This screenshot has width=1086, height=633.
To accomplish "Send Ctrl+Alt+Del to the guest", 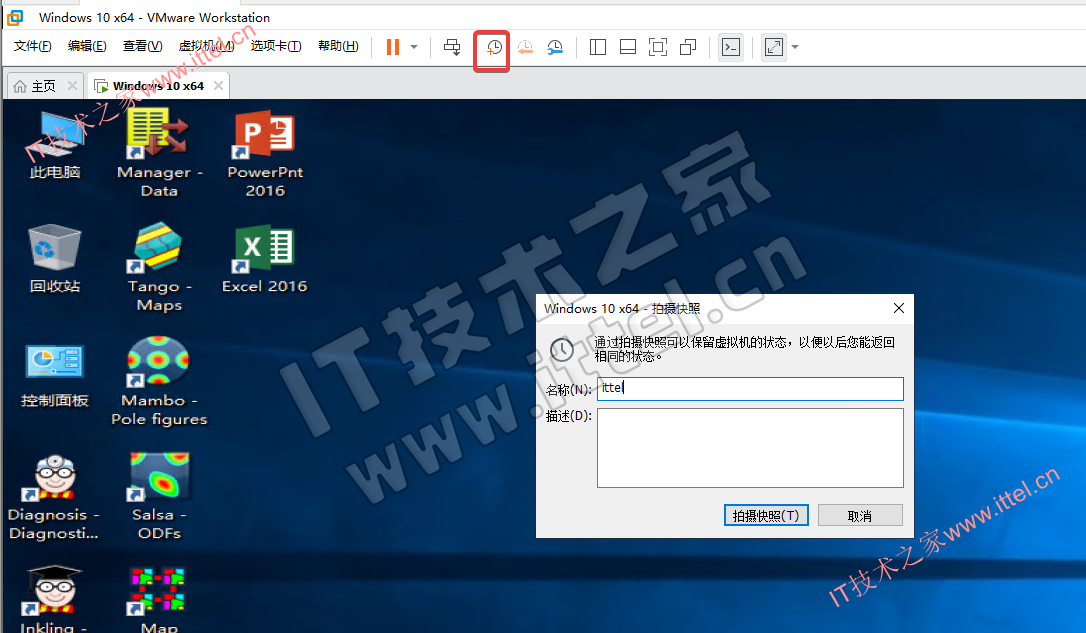I will click(452, 47).
